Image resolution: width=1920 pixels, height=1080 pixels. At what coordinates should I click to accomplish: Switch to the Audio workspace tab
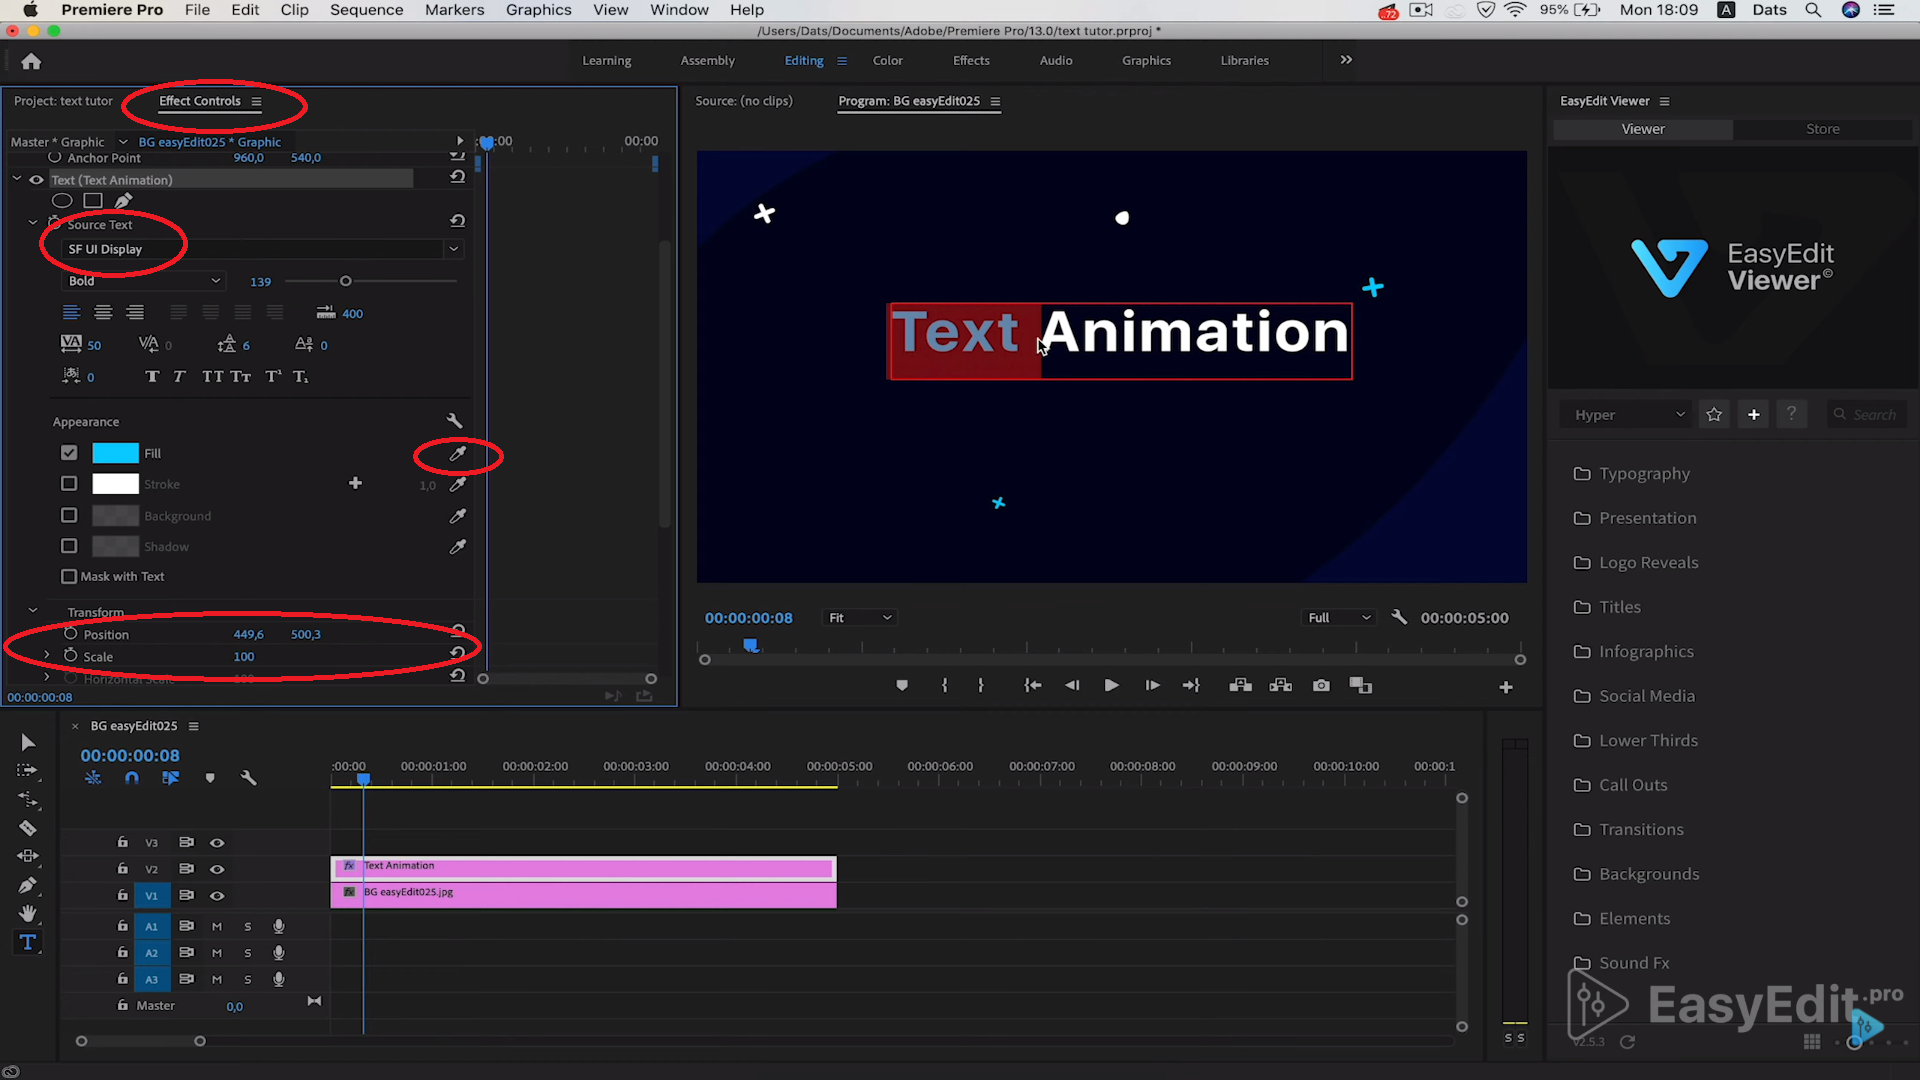pos(1055,61)
